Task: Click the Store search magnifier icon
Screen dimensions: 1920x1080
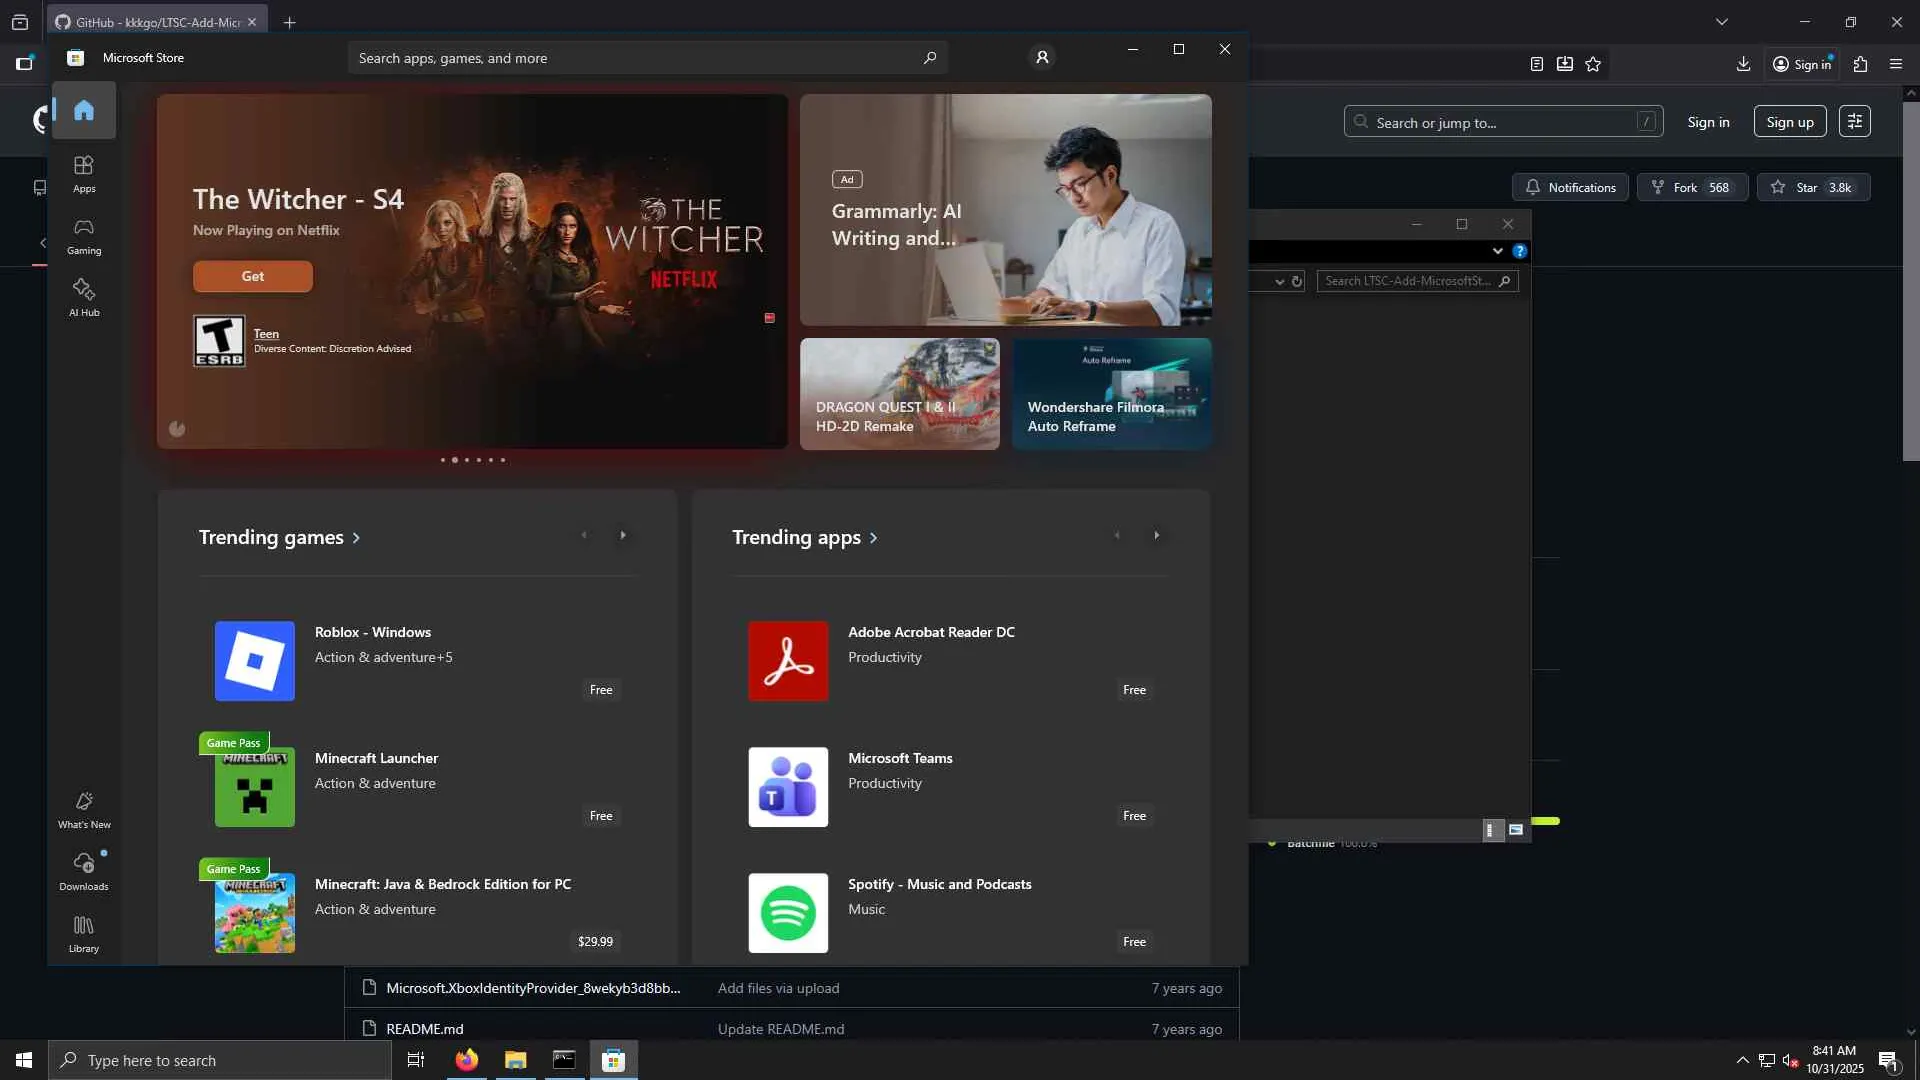Action: pyautogui.click(x=930, y=57)
